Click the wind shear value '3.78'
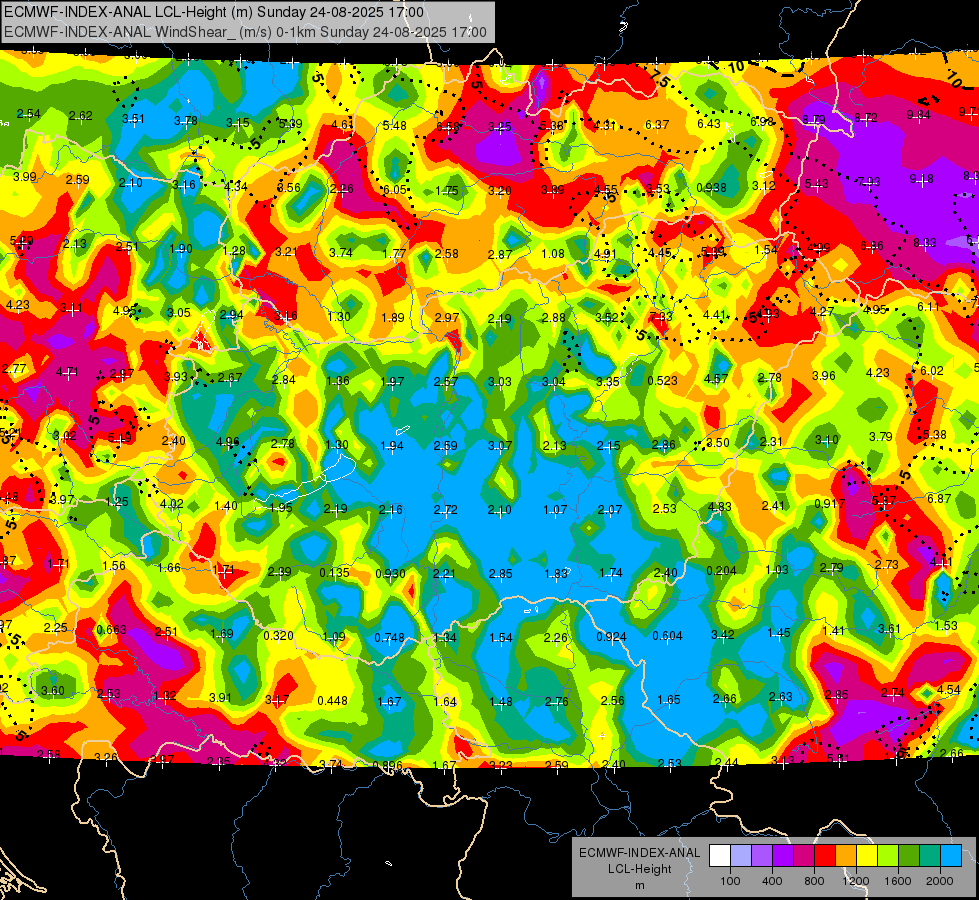This screenshot has height=900, width=979. (x=185, y=121)
